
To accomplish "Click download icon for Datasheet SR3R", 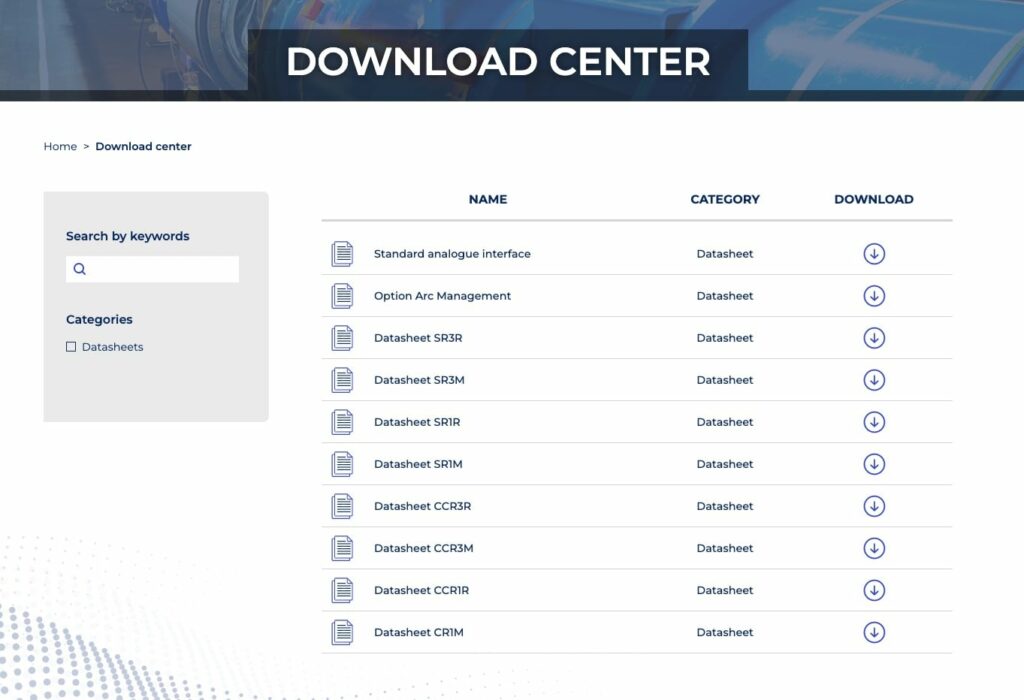I will pyautogui.click(x=874, y=338).
